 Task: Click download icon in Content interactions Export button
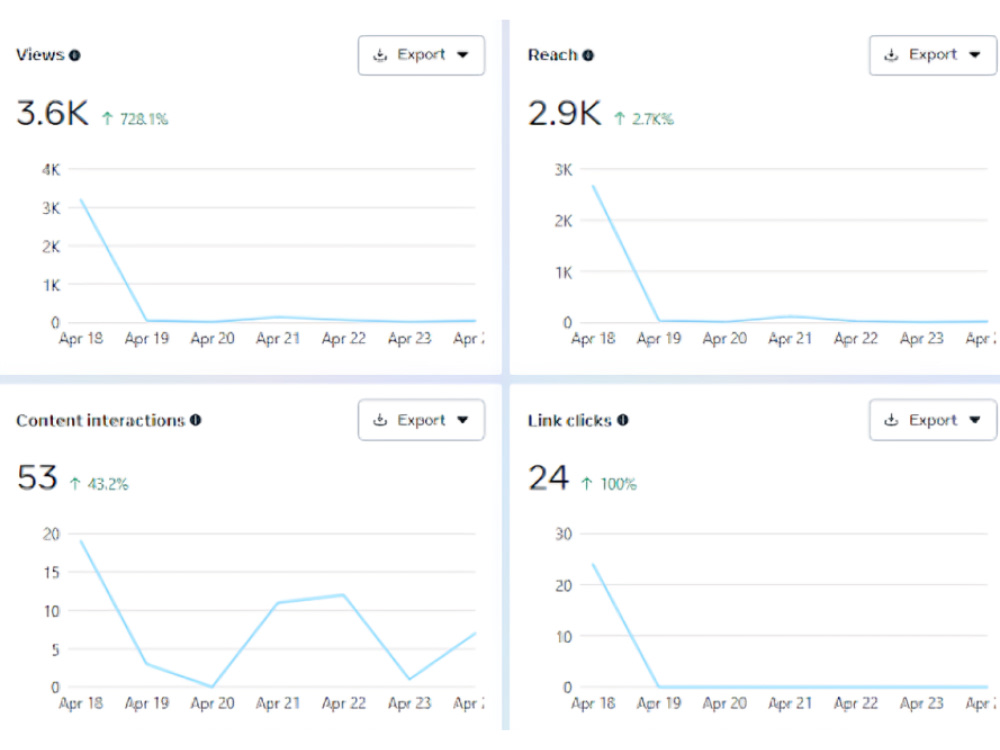[380, 420]
